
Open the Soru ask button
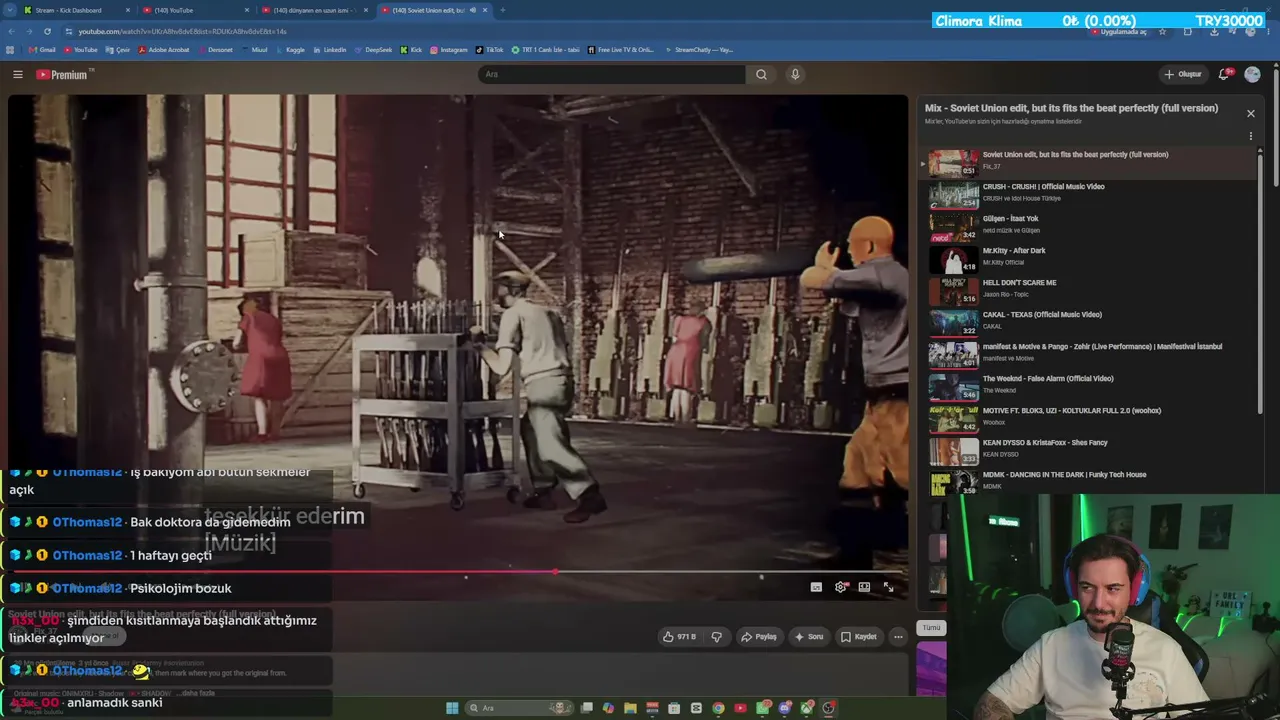pos(808,636)
